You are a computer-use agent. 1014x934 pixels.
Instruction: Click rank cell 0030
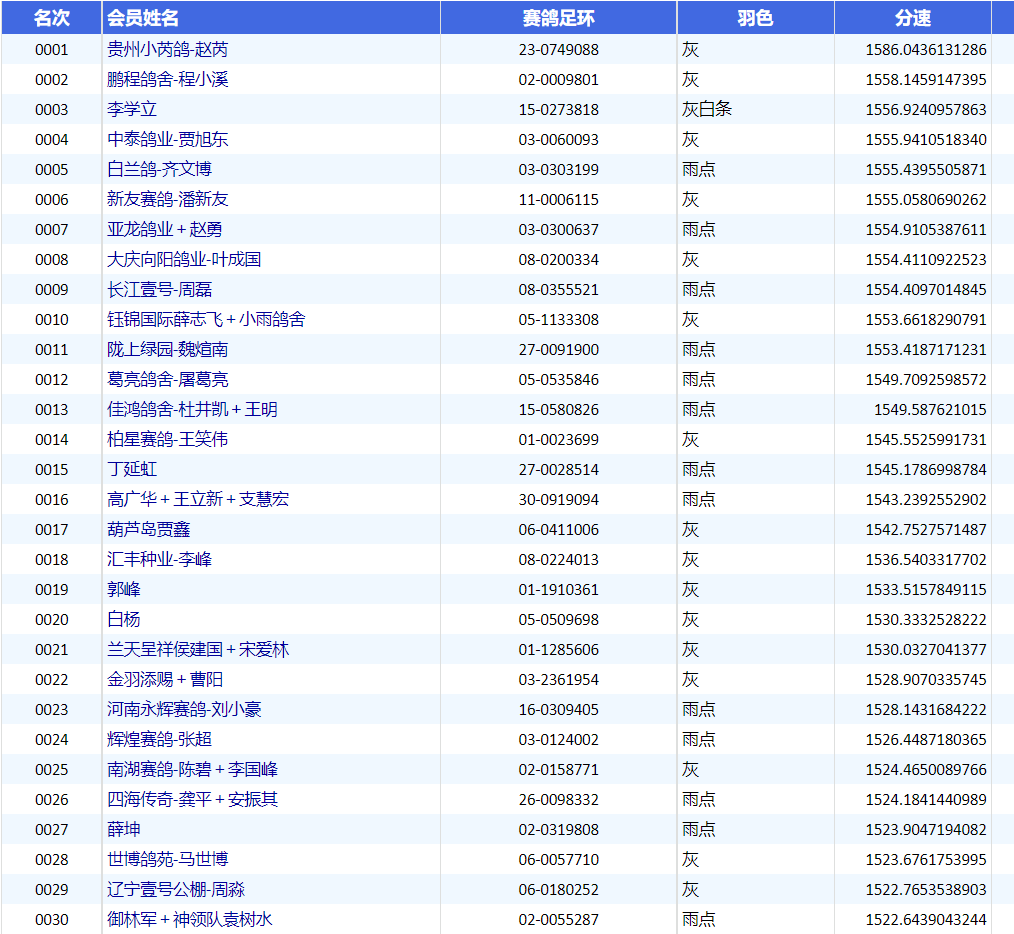[x=52, y=918]
